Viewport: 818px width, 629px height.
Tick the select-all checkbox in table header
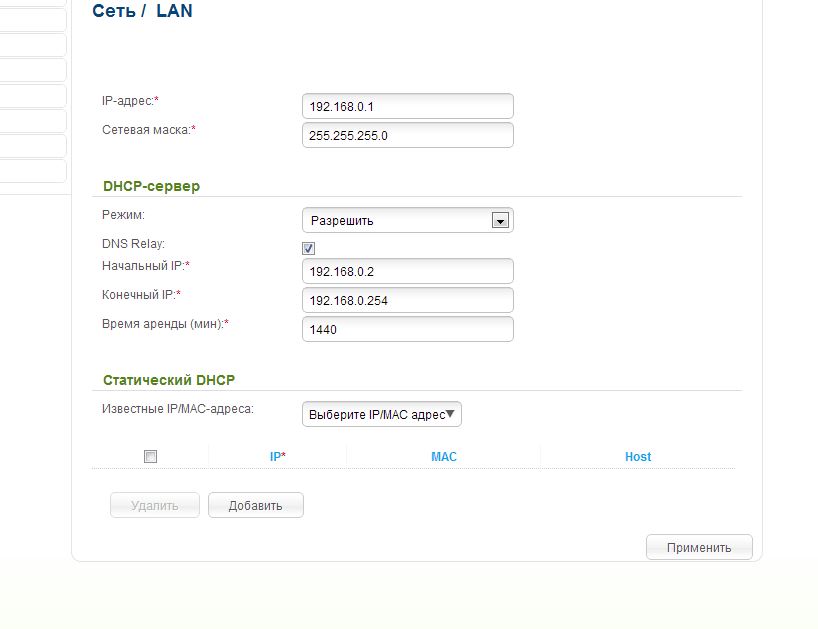point(150,456)
